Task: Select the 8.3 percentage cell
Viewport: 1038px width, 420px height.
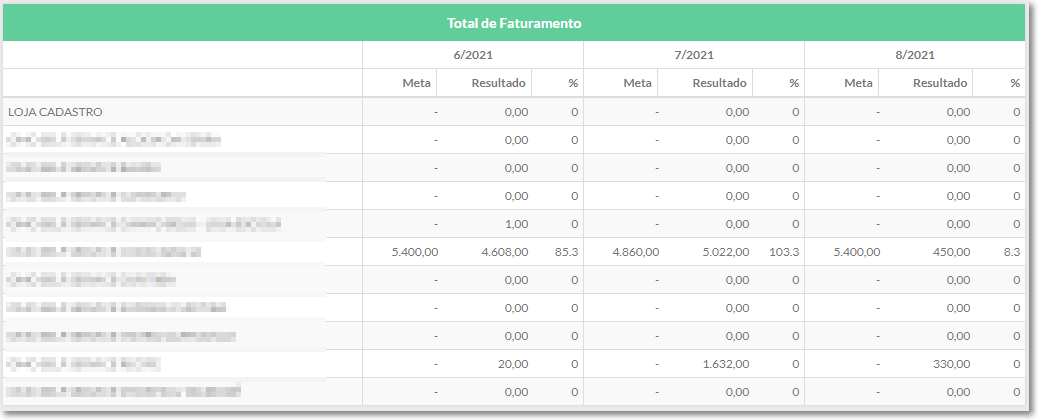Action: point(1012,252)
